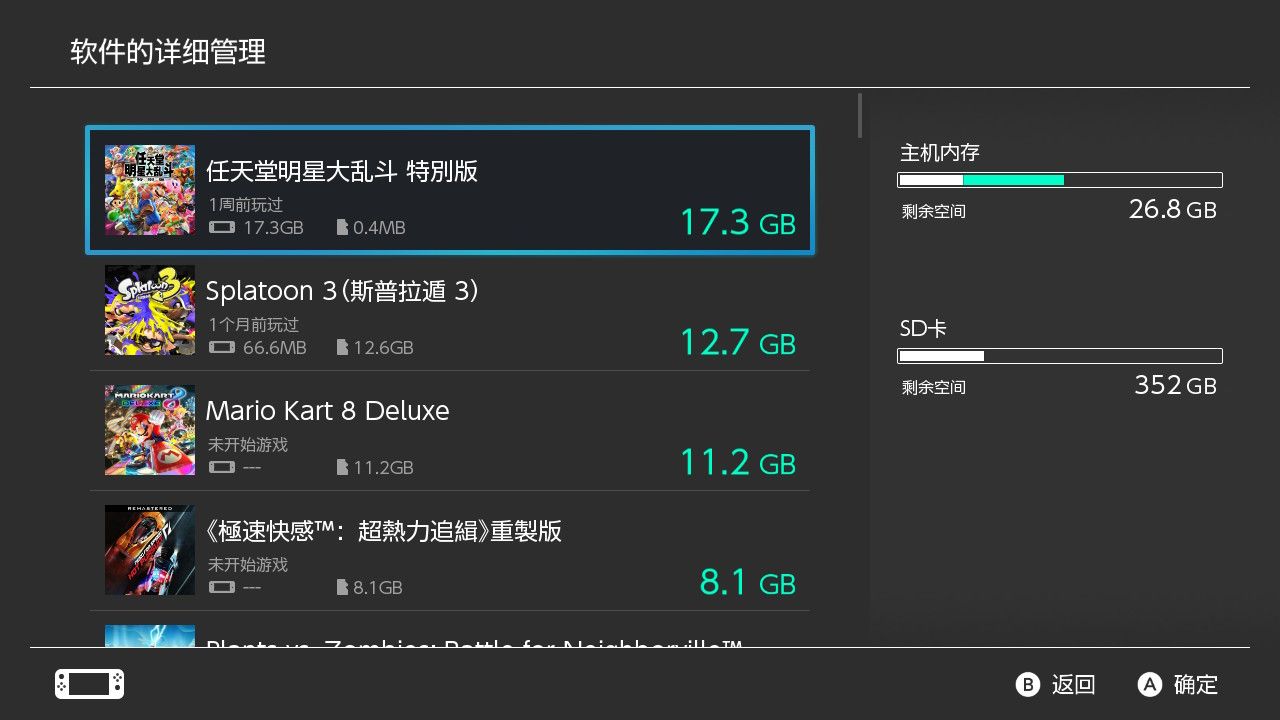The height and width of the screenshot is (720, 1280).
Task: Click the 1周前玩过 last played text
Action: click(246, 205)
